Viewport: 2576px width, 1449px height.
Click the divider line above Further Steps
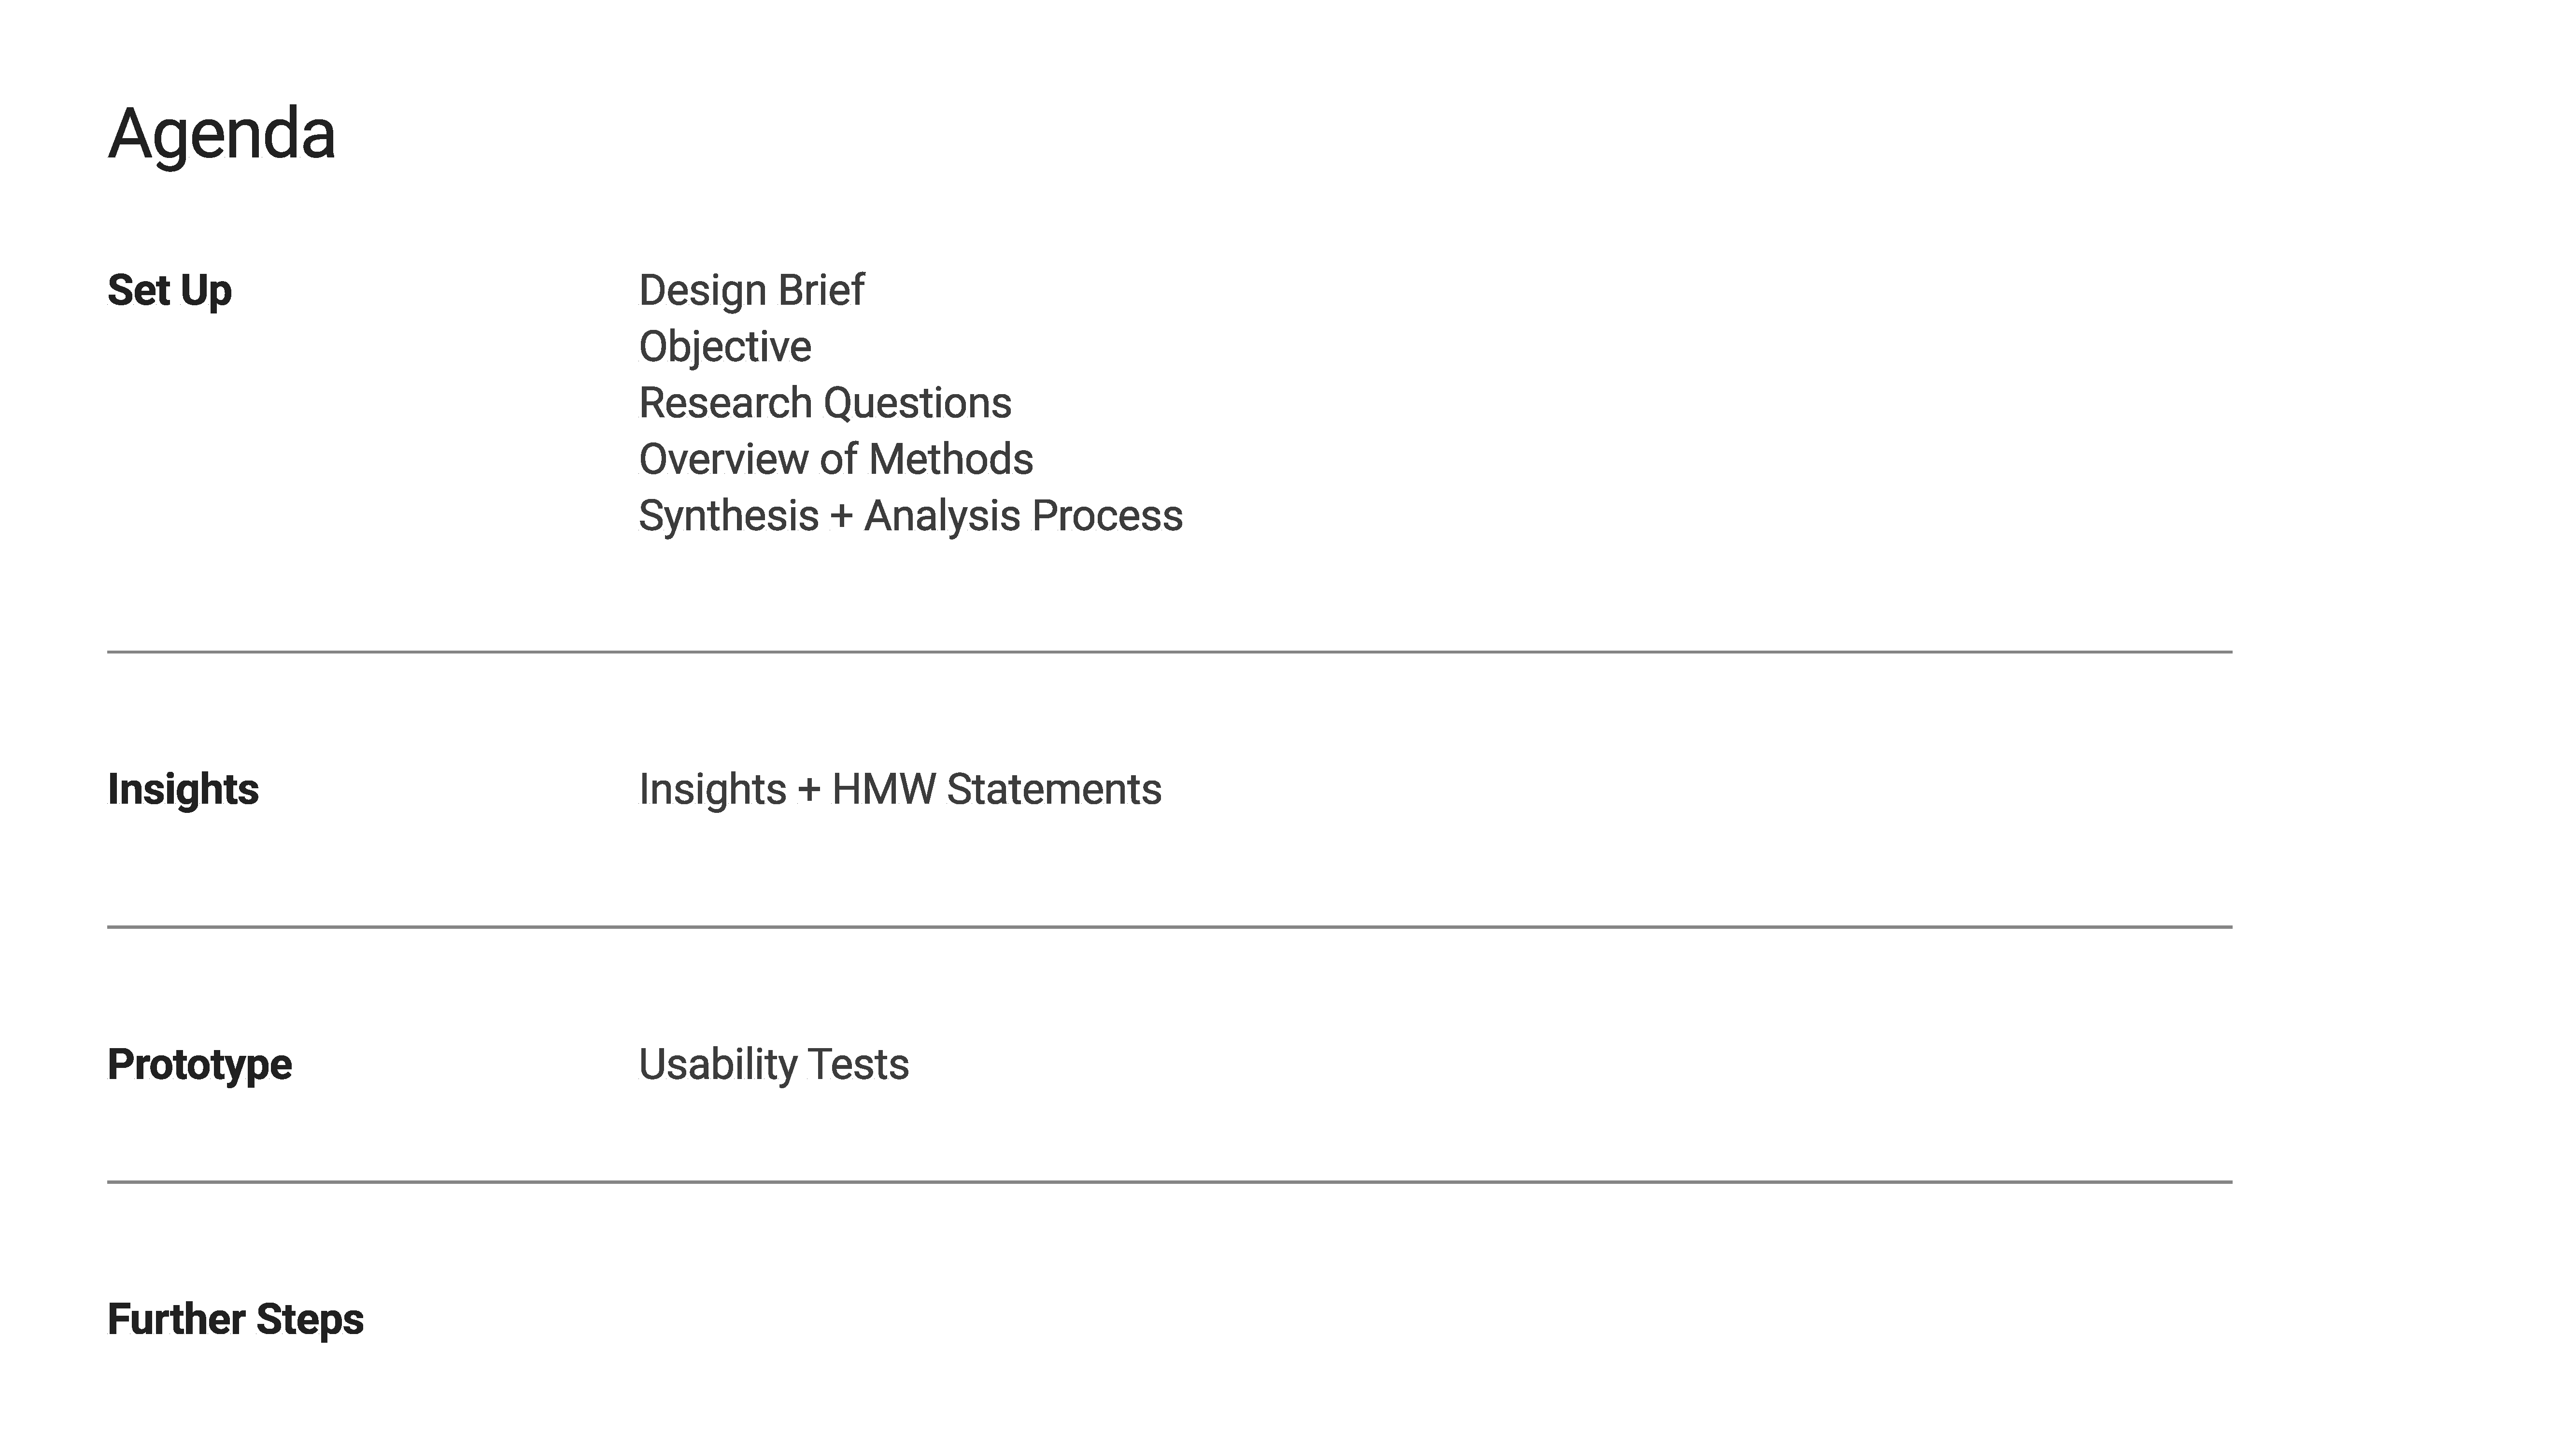click(x=1169, y=1182)
